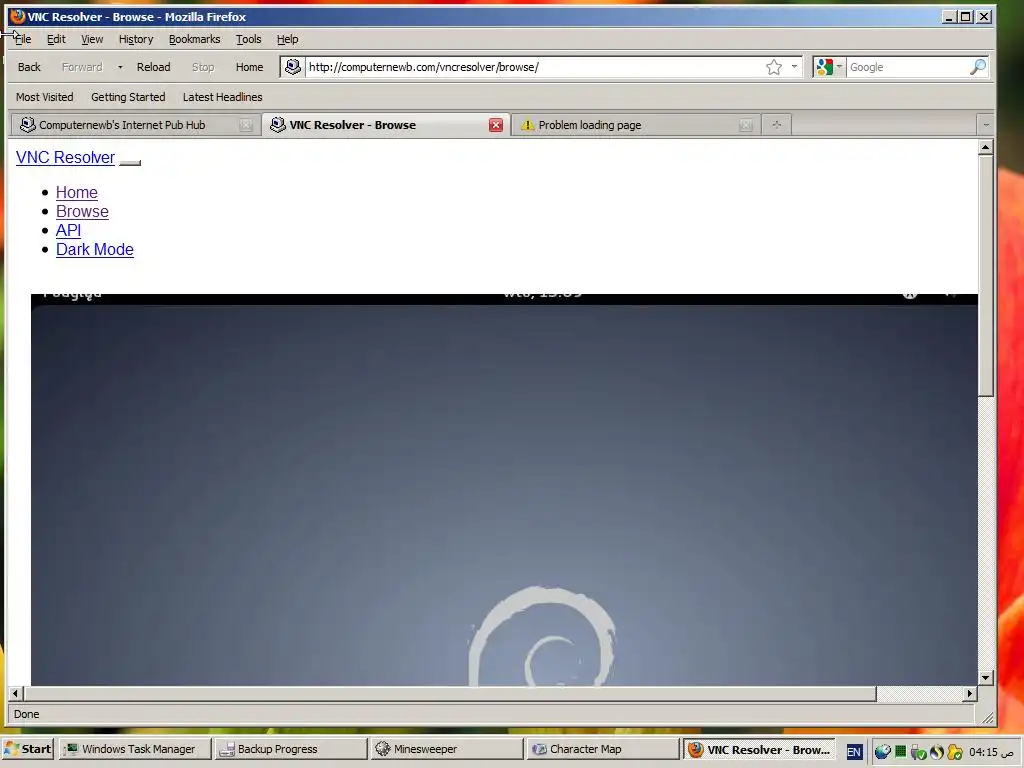Follow the VNC Resolver heading link
This screenshot has height=768, width=1024.
coord(65,157)
